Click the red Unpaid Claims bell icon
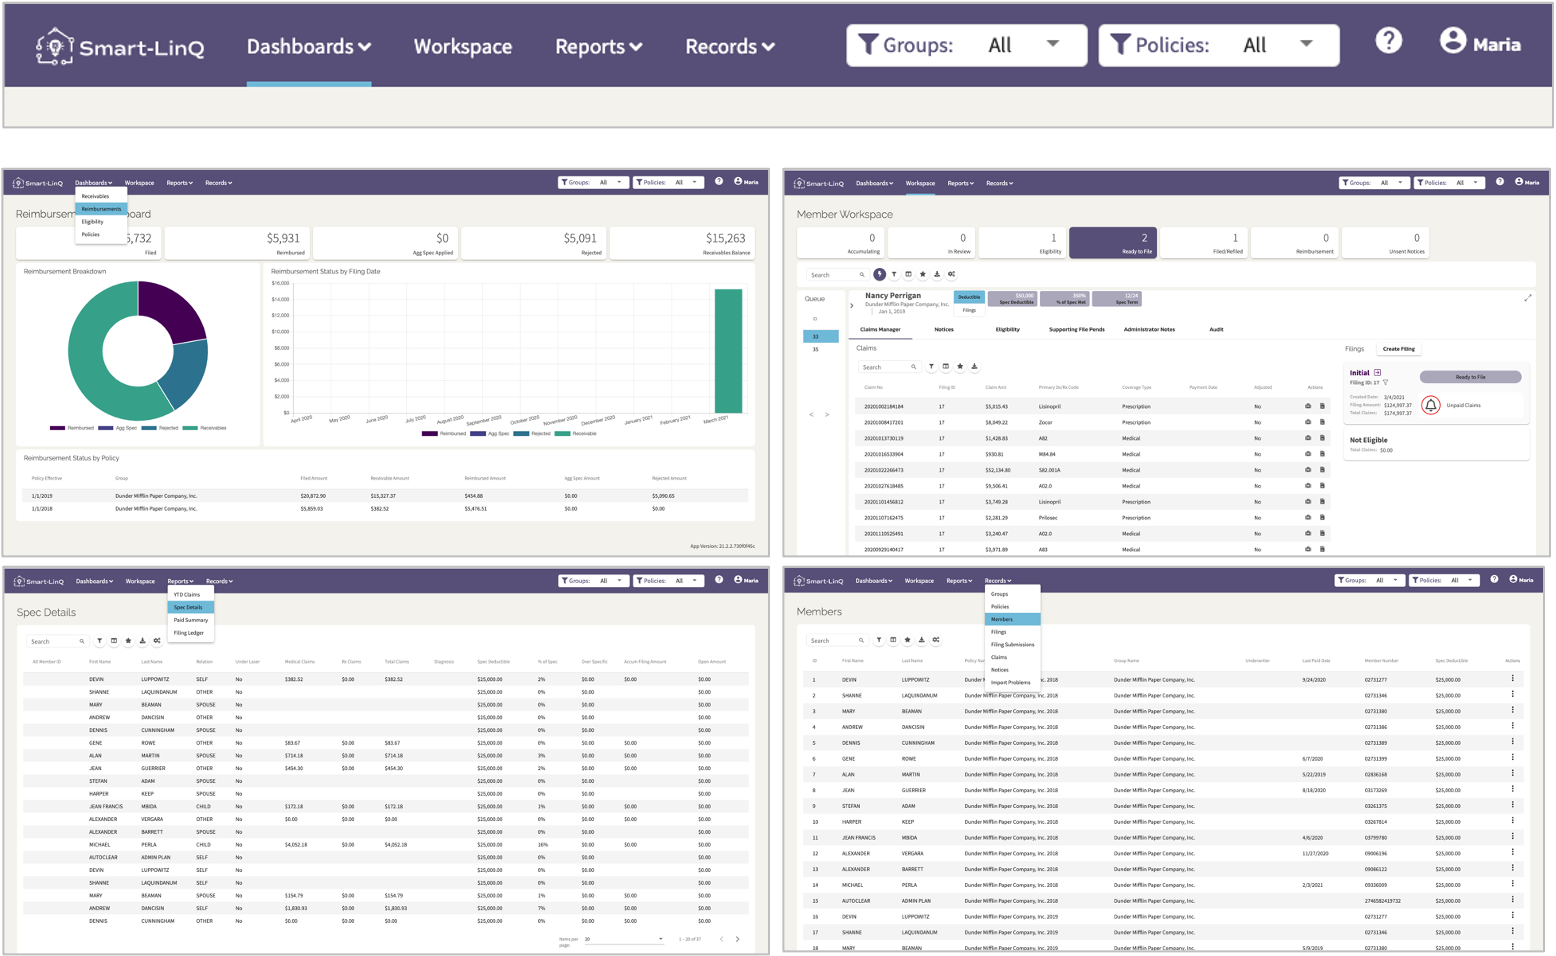 pos(1430,405)
